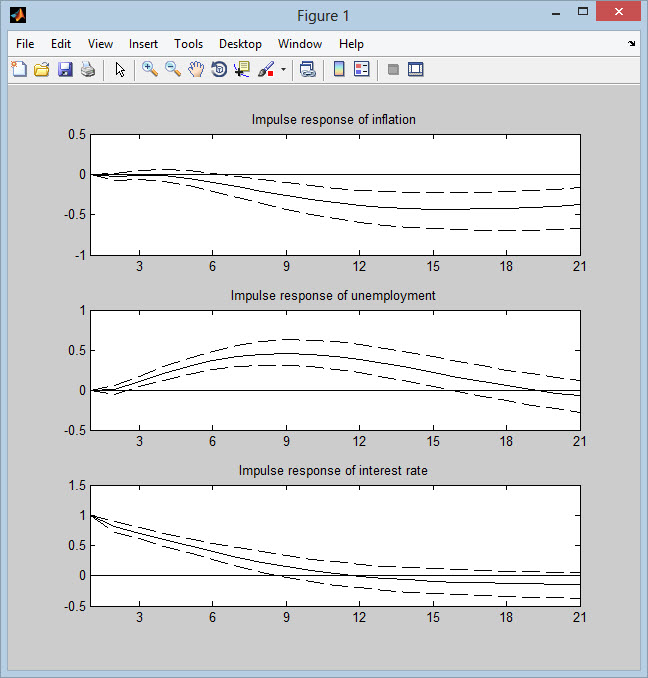Activate the Rotate 3D tool

click(219, 69)
